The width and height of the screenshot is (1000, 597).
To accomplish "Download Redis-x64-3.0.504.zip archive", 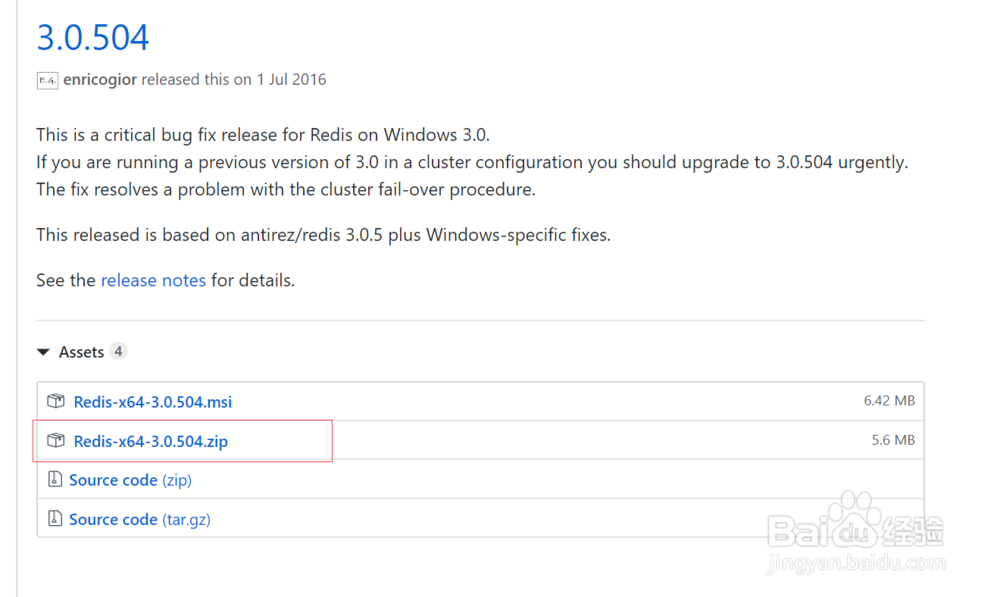I will (x=151, y=441).
